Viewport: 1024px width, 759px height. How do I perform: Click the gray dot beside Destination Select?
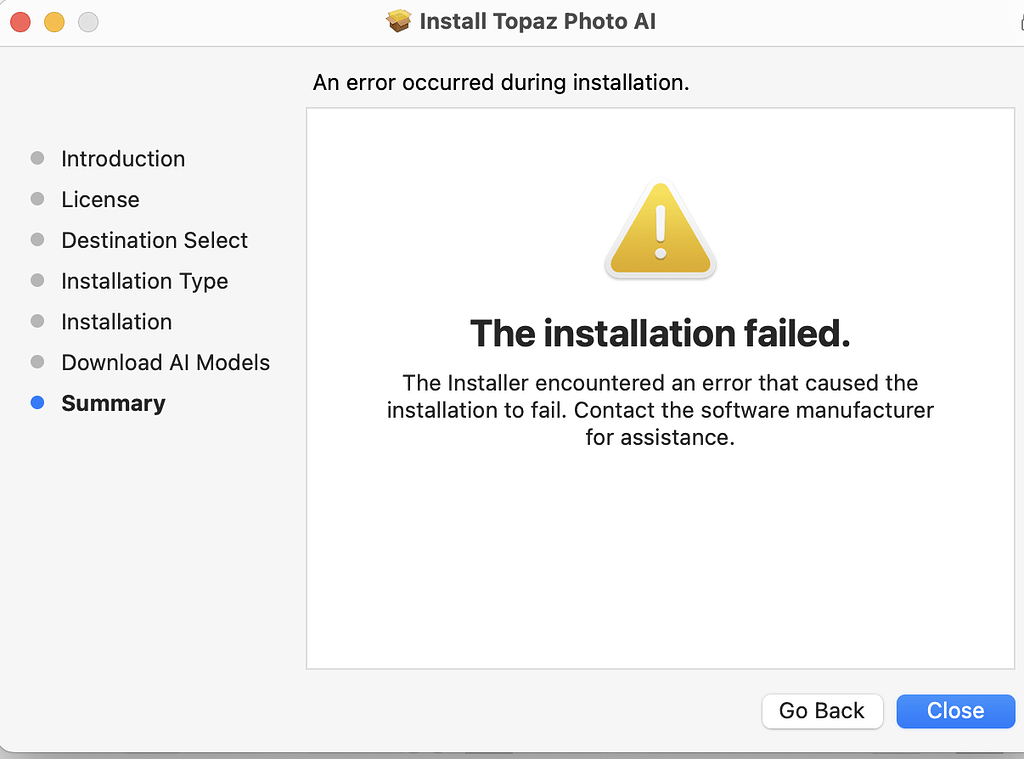[38, 240]
